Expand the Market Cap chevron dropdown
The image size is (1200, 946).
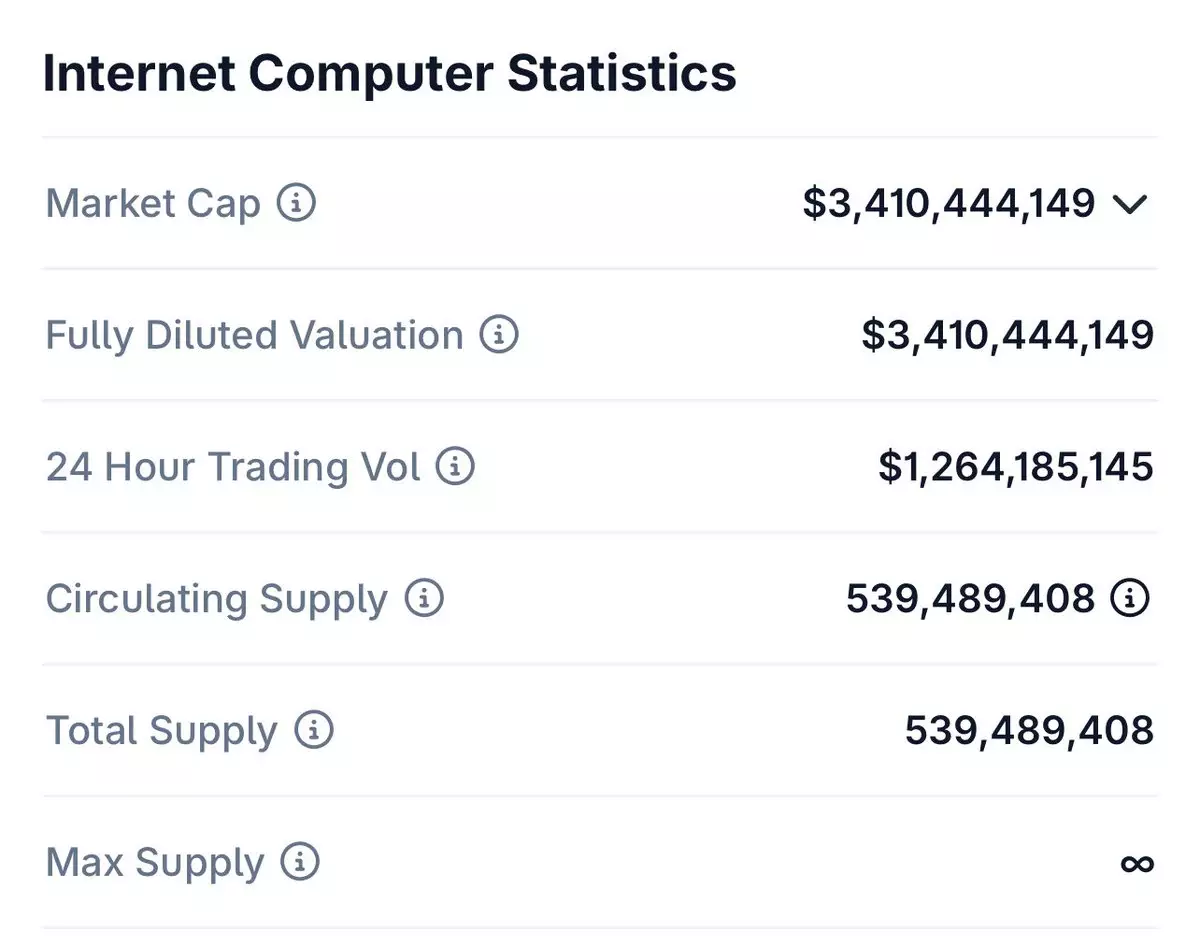(x=1129, y=205)
